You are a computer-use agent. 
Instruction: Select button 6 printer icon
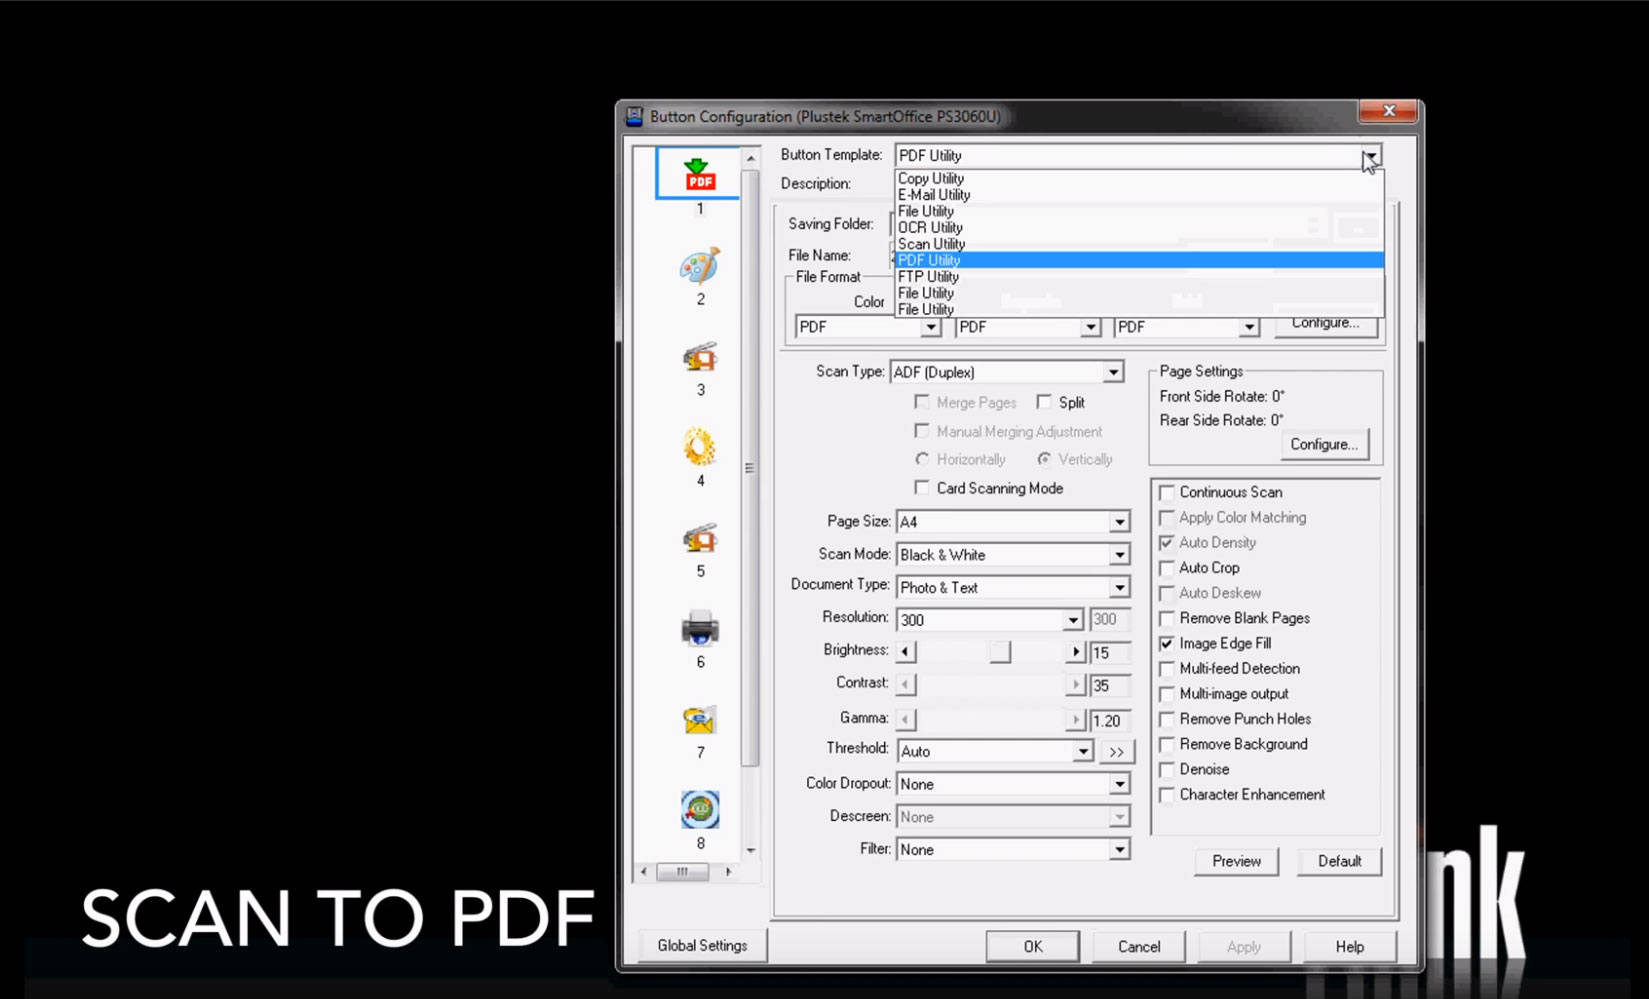[700, 629]
